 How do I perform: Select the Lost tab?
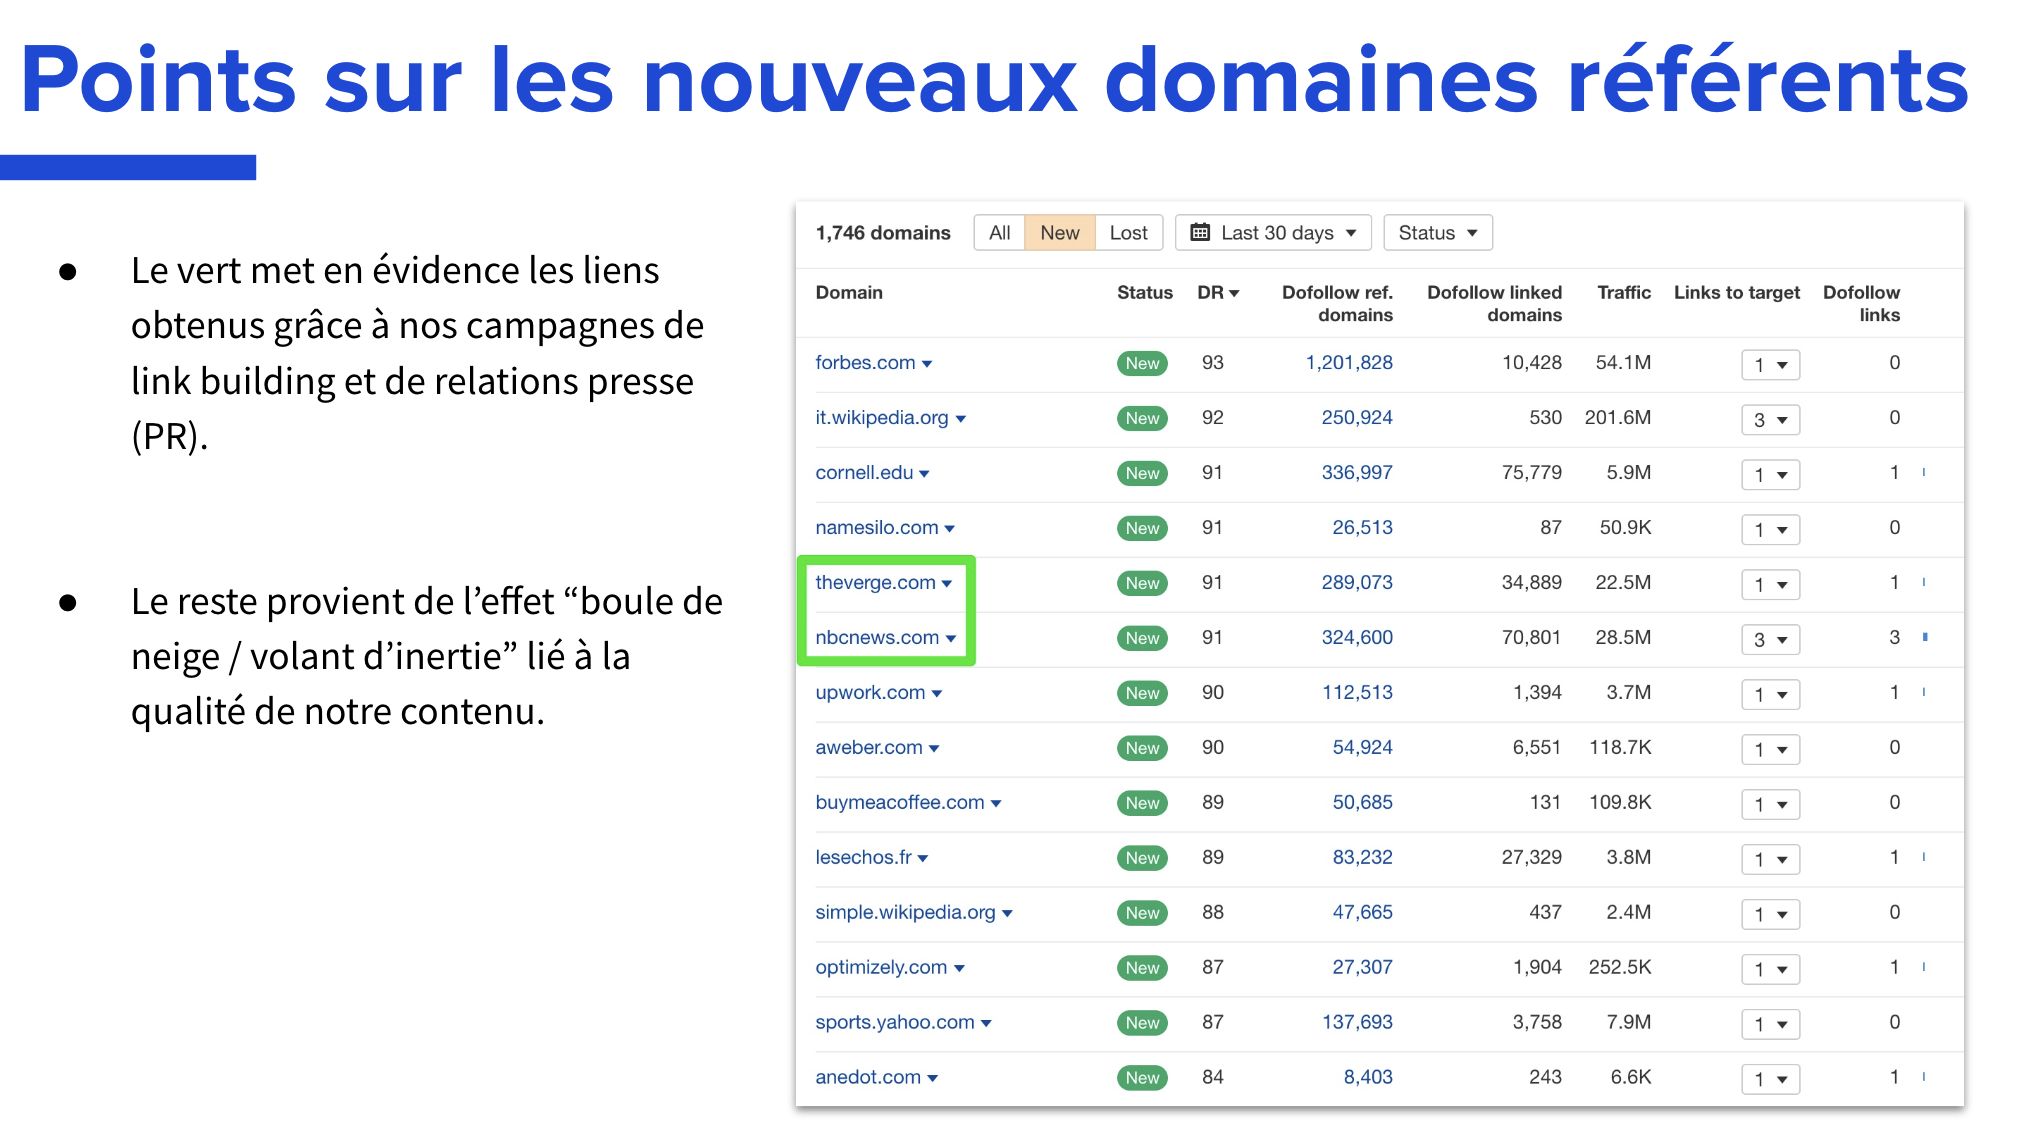tap(1128, 232)
